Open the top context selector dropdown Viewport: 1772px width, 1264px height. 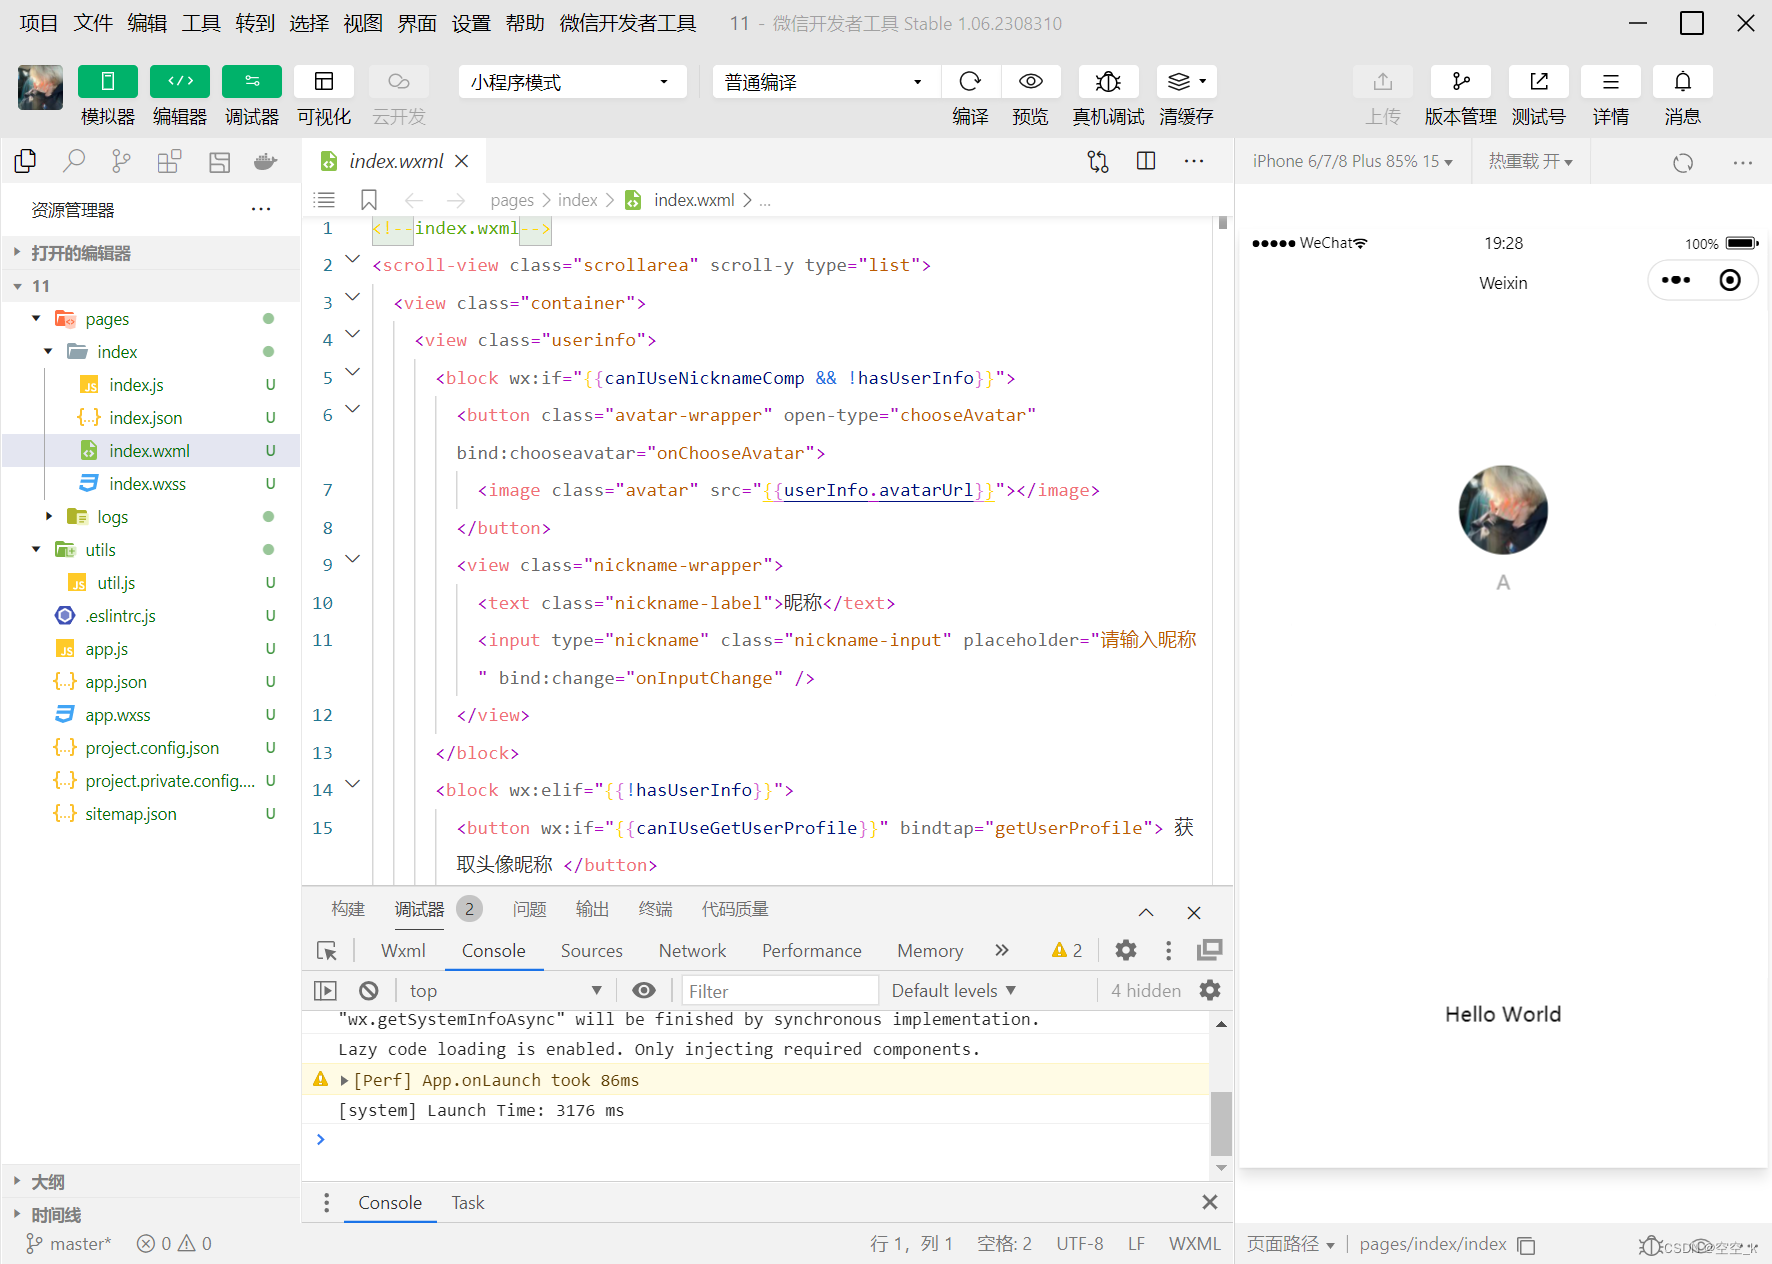(x=506, y=991)
